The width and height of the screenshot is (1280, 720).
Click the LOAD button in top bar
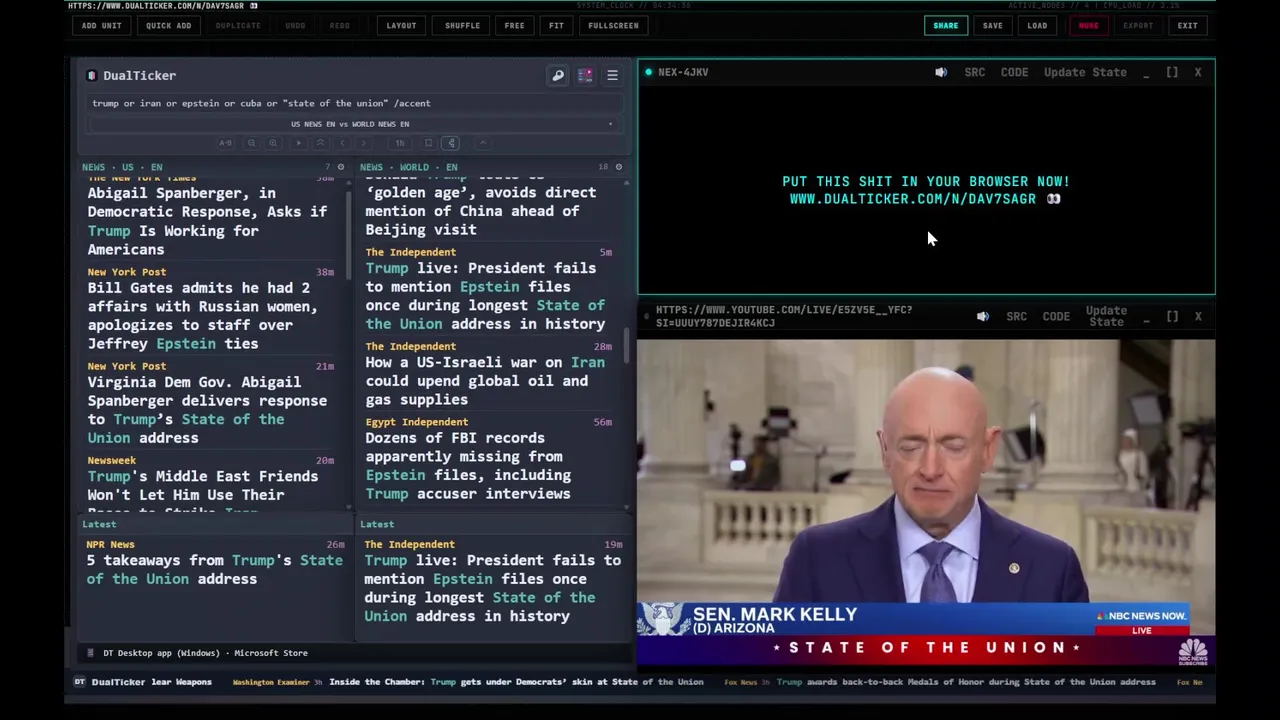(x=1037, y=25)
